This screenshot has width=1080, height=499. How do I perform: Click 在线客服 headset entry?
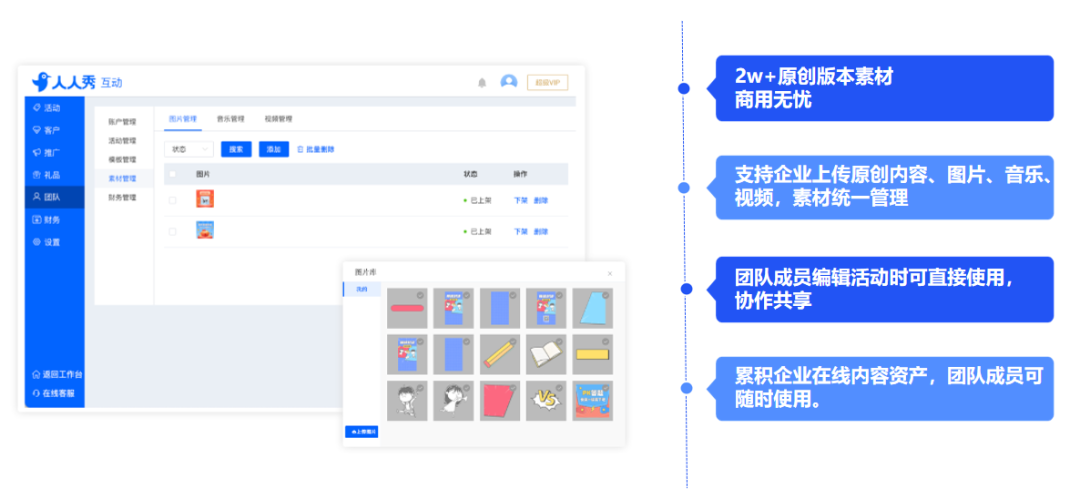[54, 394]
